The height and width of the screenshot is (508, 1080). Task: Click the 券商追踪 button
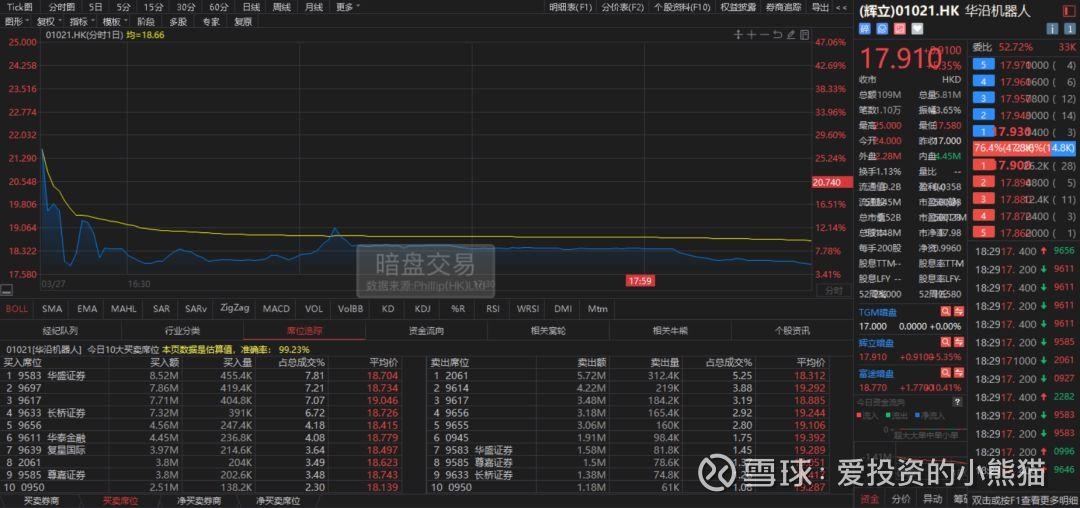point(784,7)
